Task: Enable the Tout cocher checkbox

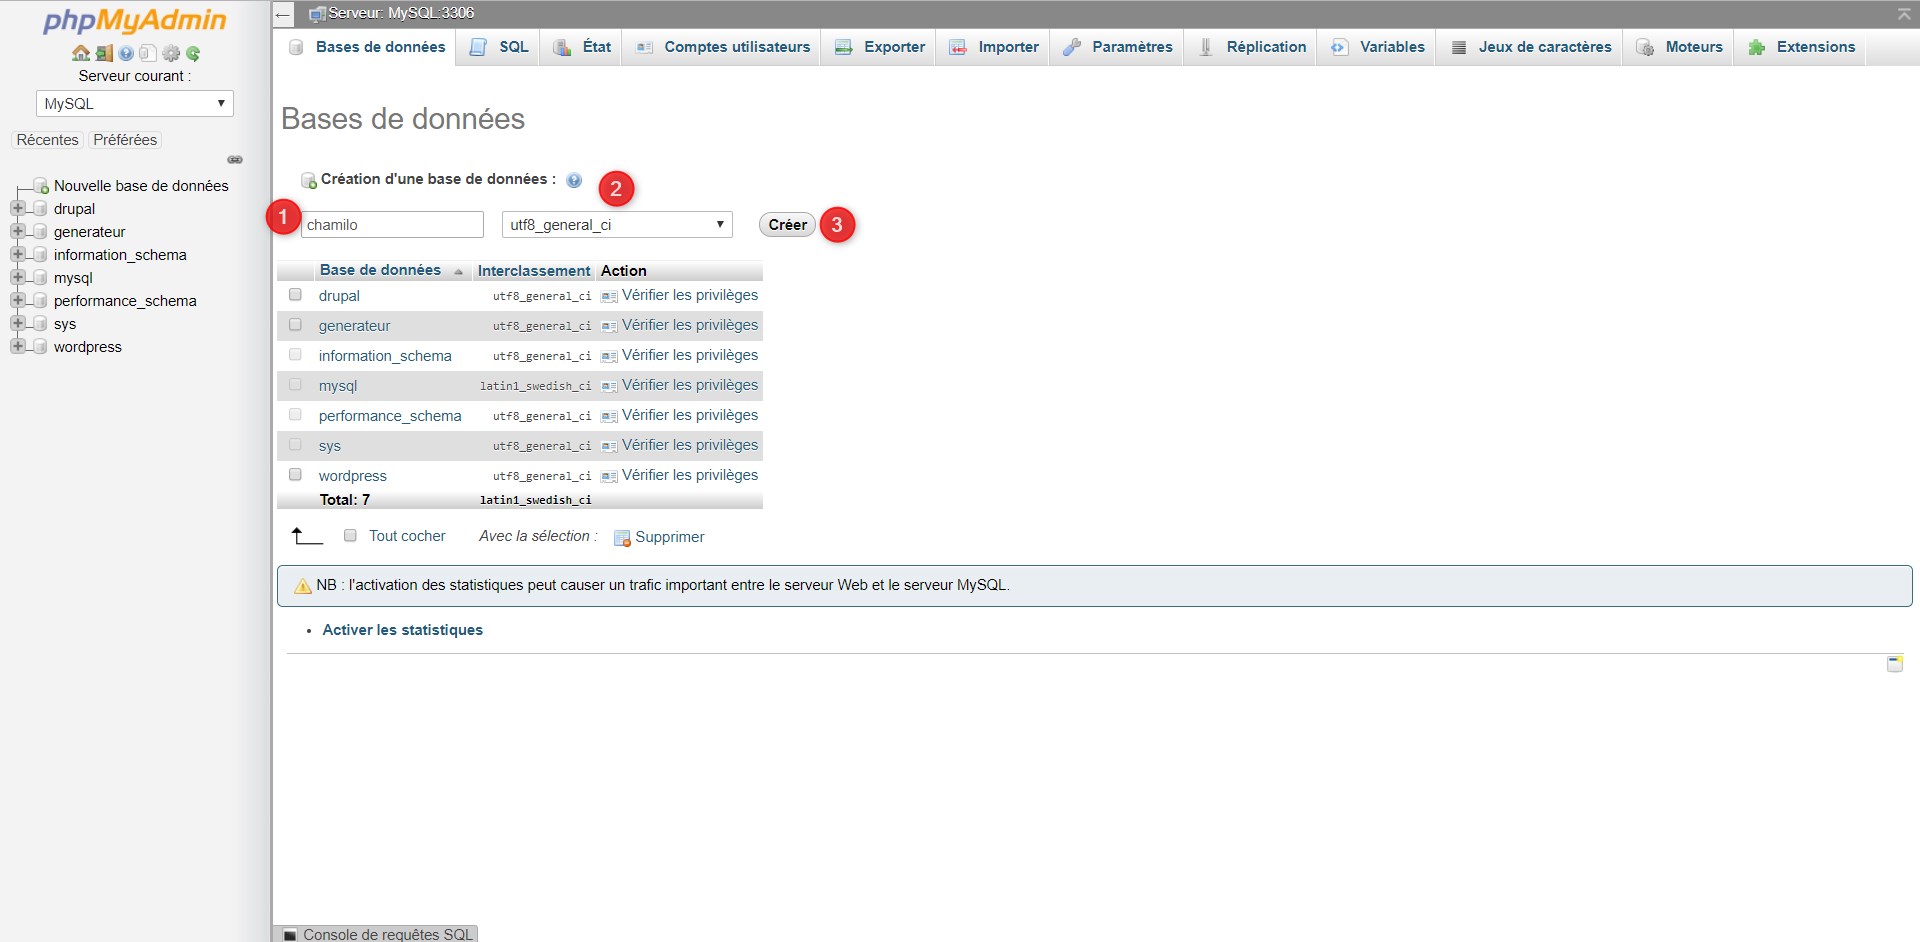Action: pyautogui.click(x=350, y=536)
